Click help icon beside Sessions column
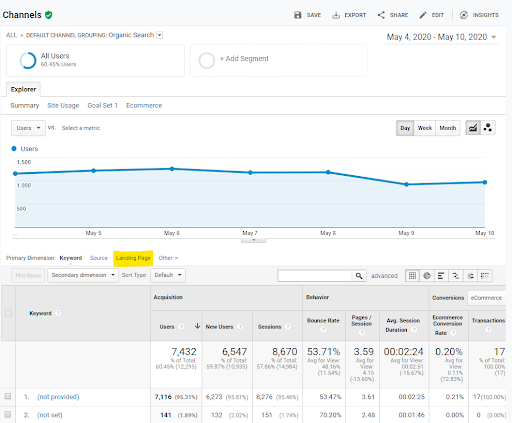This screenshot has width=512, height=423. [288, 327]
